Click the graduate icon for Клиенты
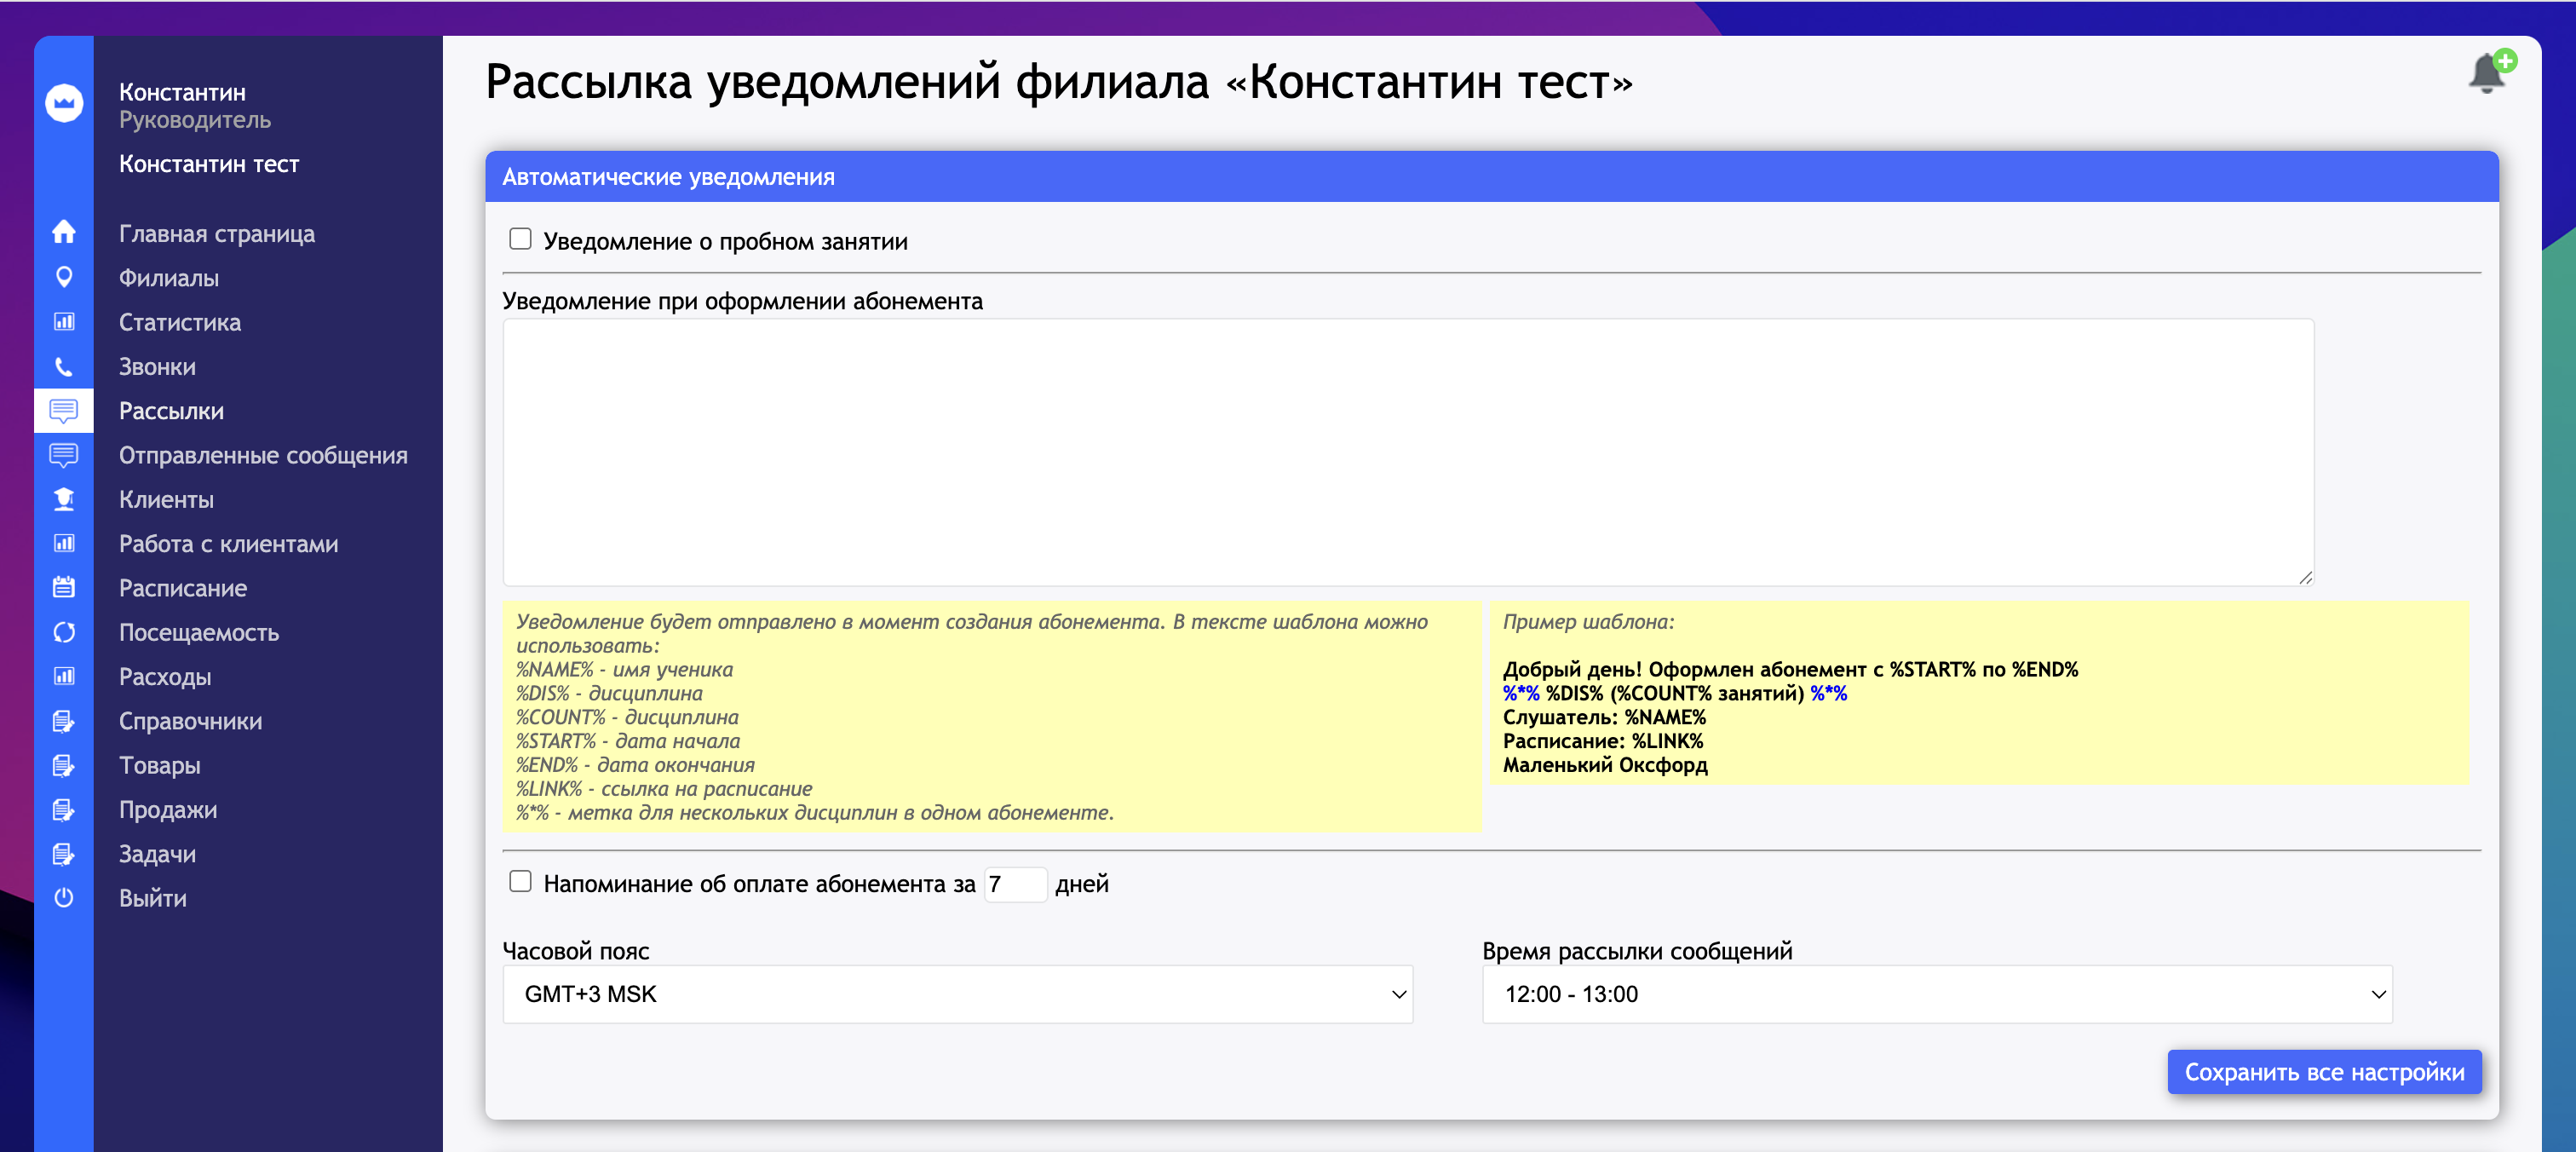 [64, 499]
